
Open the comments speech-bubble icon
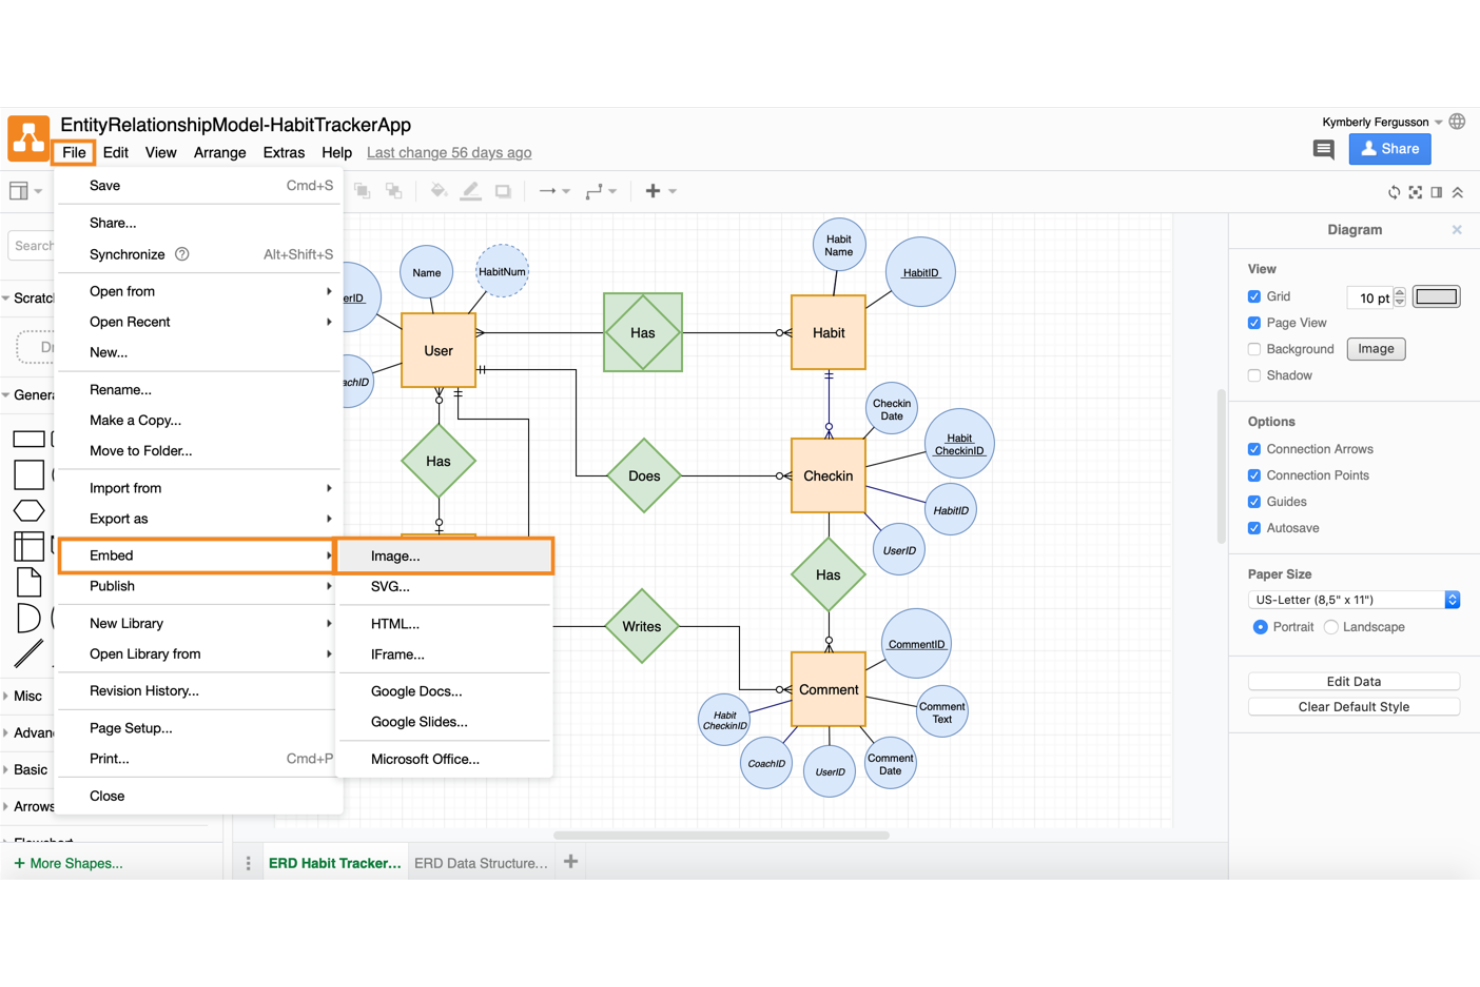tap(1324, 150)
